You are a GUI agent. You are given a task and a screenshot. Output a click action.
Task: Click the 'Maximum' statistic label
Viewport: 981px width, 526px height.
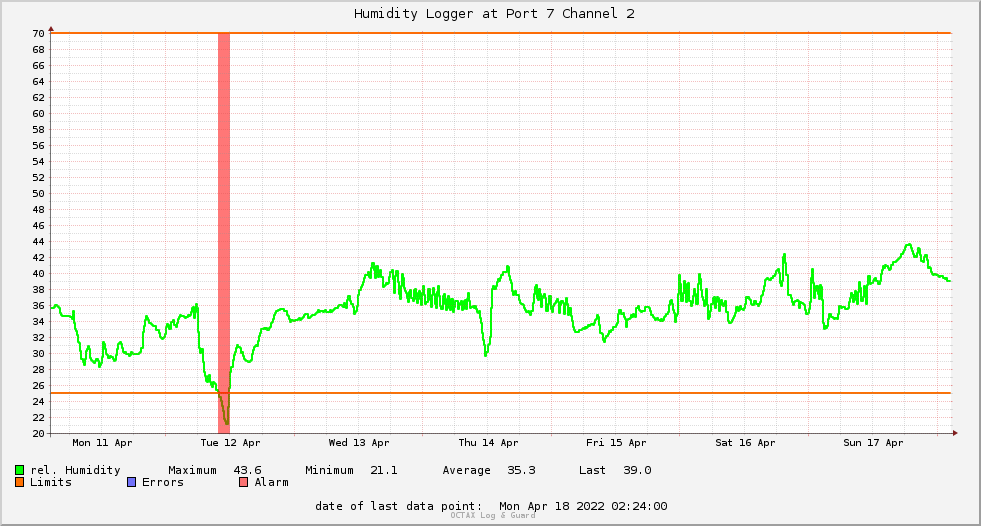pos(192,470)
